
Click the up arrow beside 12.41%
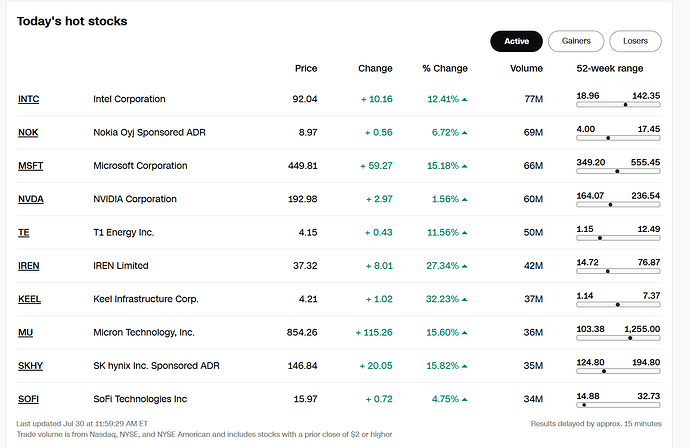coord(465,100)
